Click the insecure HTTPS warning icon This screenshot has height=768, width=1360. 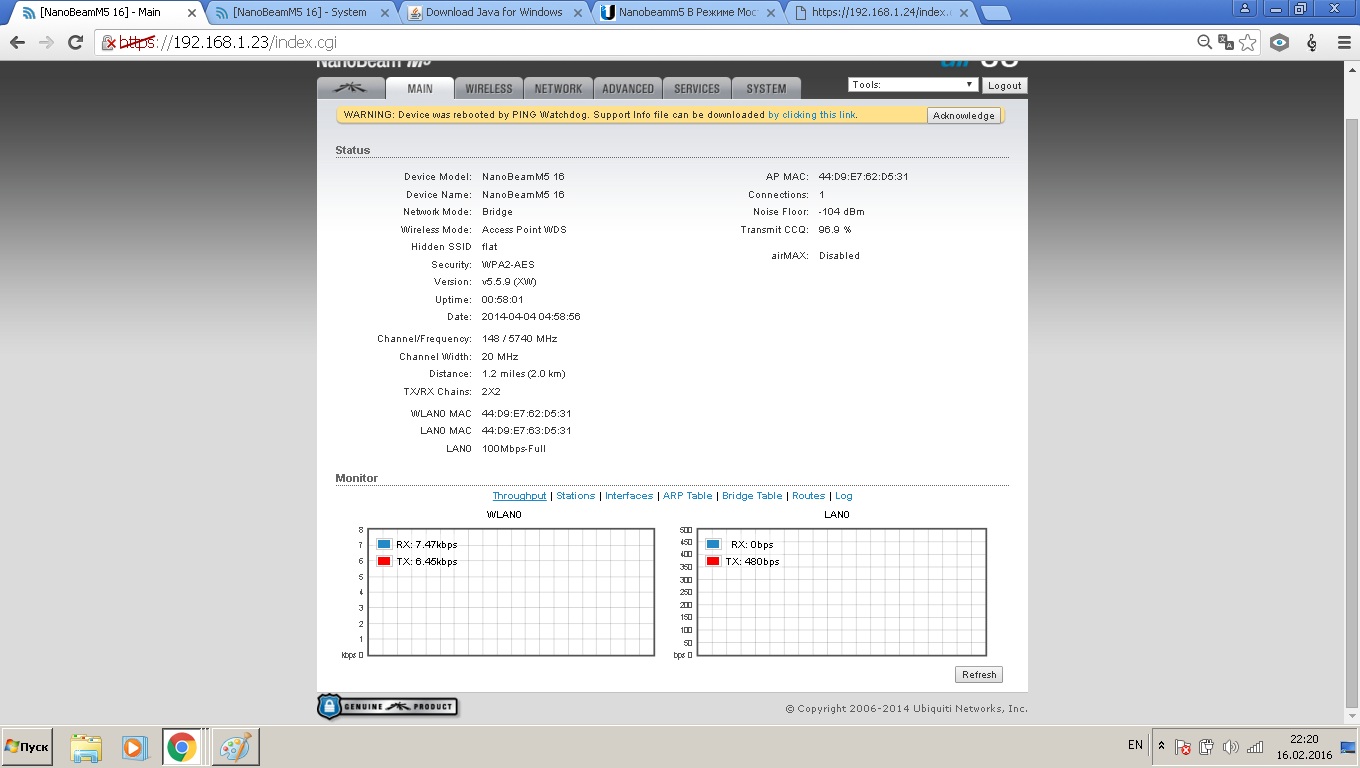(x=109, y=43)
